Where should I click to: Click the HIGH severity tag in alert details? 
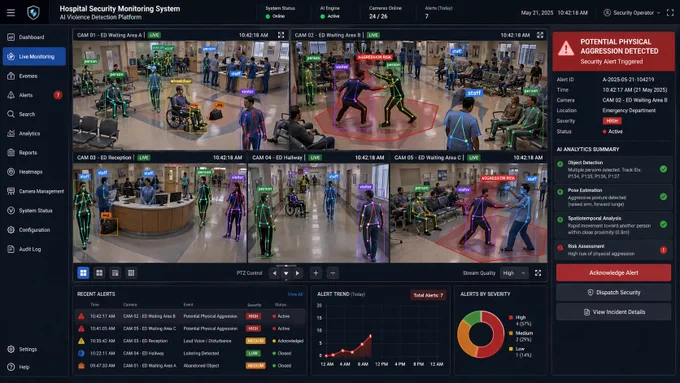click(x=612, y=121)
